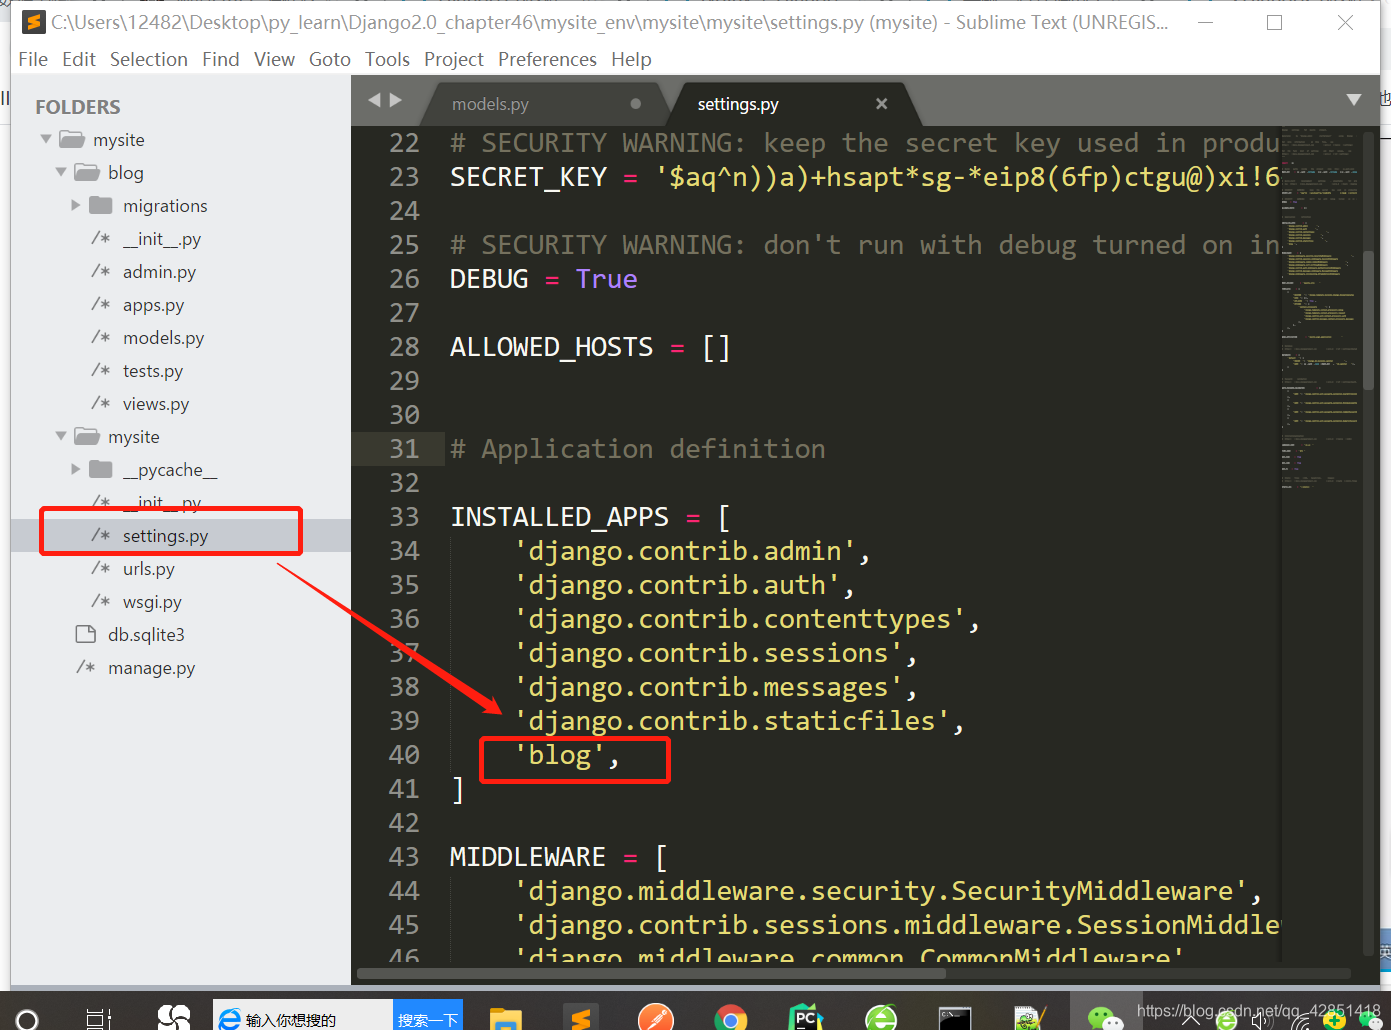The width and height of the screenshot is (1391, 1030).
Task: Open blog's __init__.py file
Action: [x=162, y=239]
